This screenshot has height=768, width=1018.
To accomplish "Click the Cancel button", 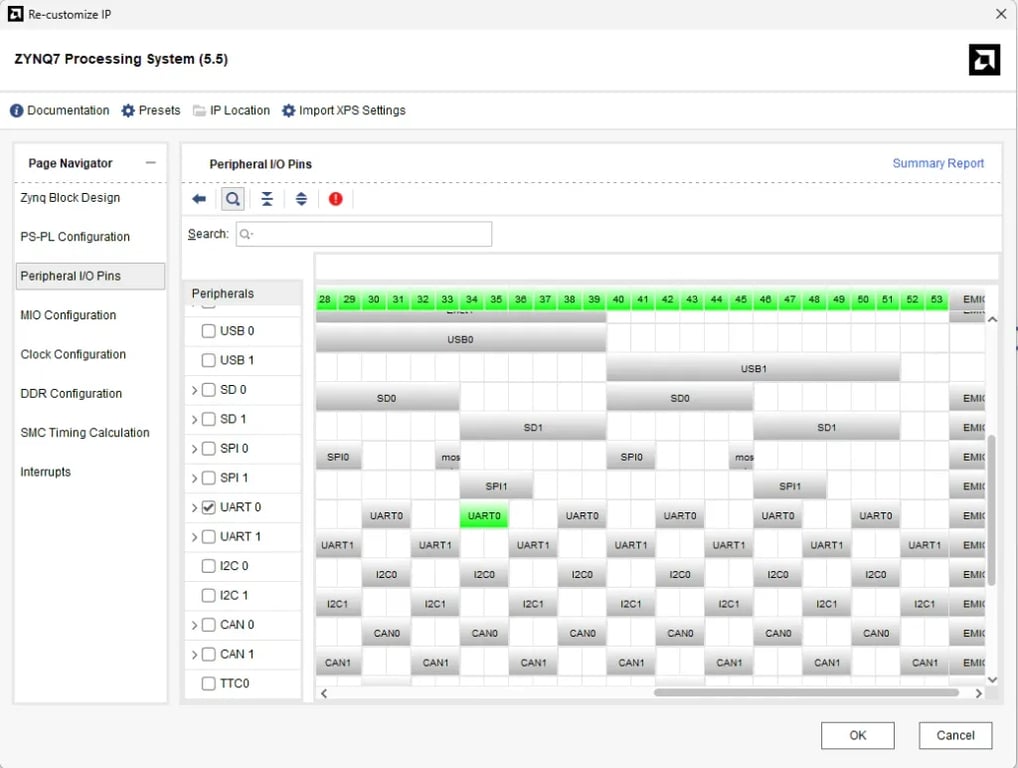I will (955, 736).
